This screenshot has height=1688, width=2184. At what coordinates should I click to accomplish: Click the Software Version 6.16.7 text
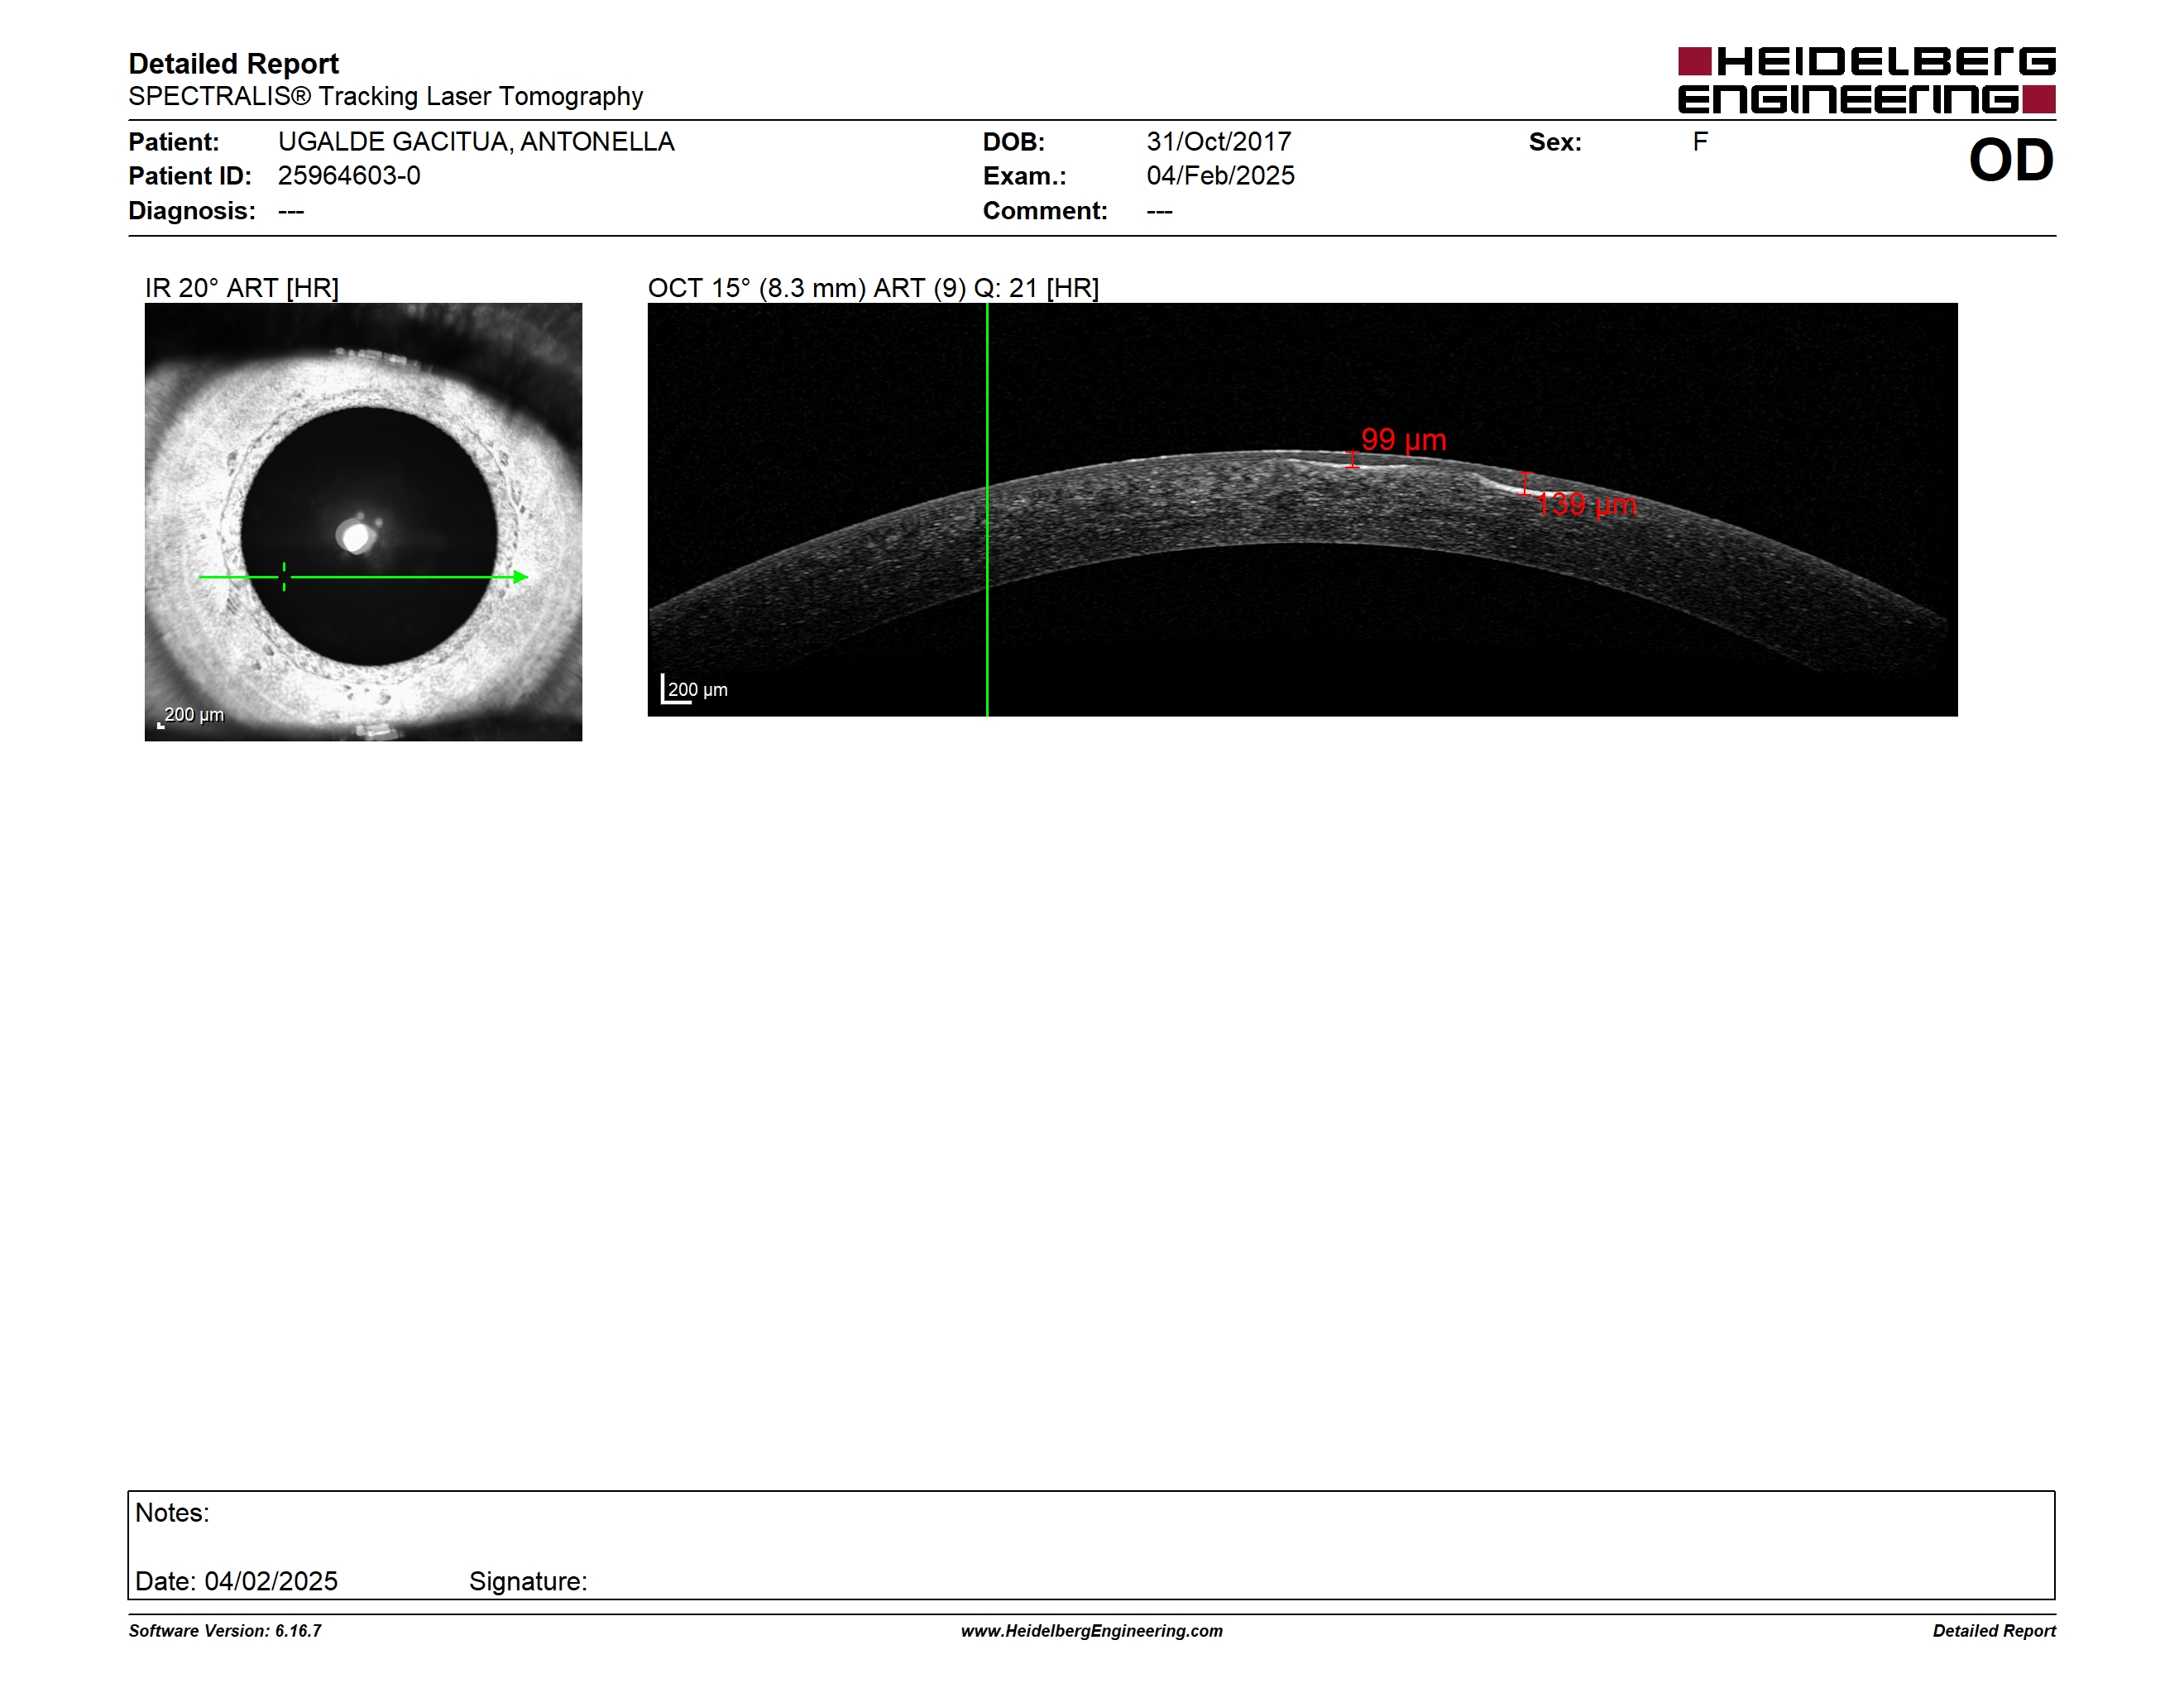tap(225, 1631)
